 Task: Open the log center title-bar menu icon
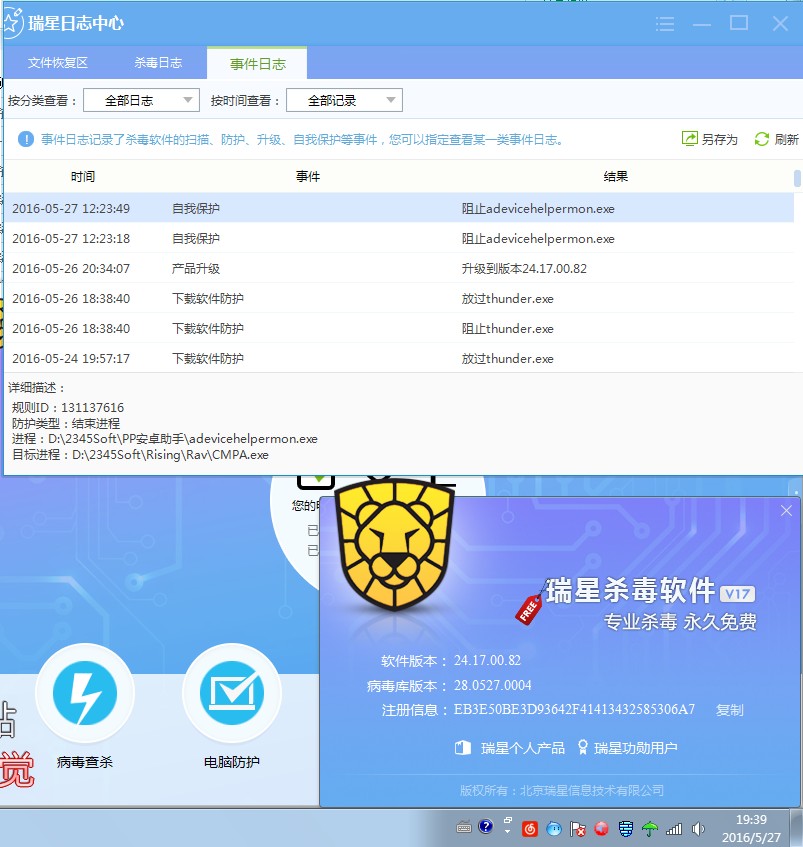pos(665,24)
